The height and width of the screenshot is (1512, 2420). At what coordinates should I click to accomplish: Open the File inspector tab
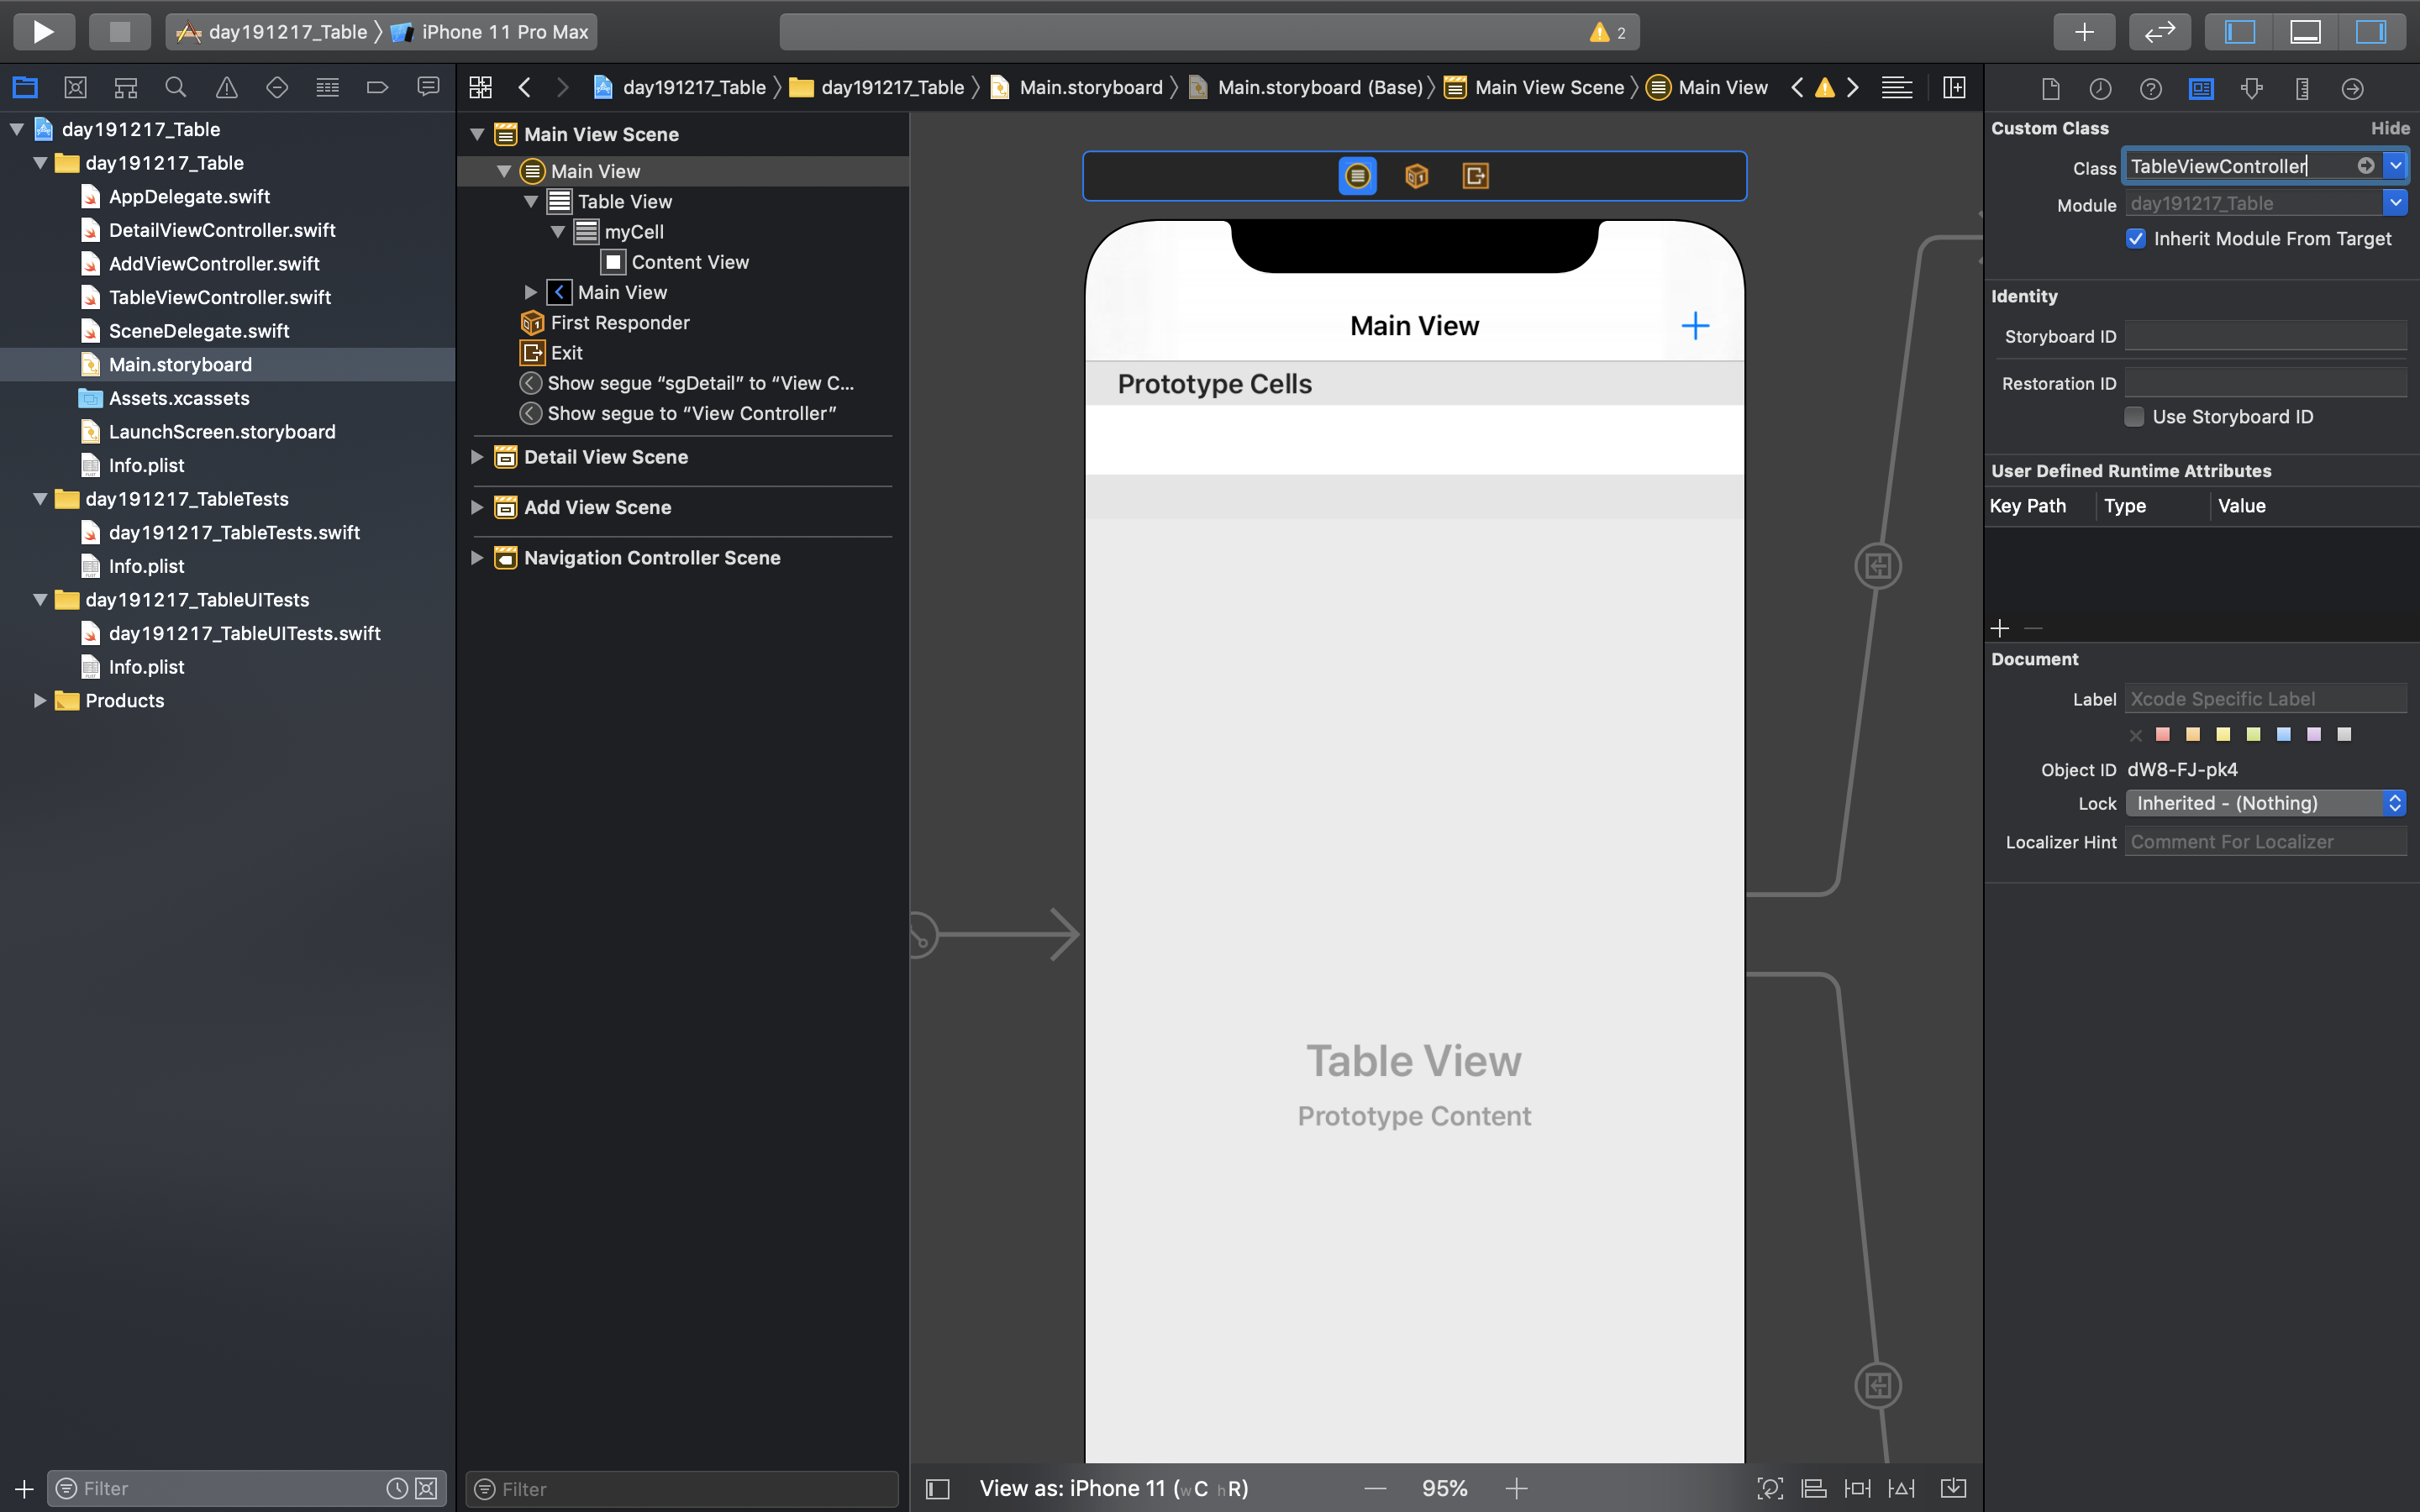coord(2050,88)
